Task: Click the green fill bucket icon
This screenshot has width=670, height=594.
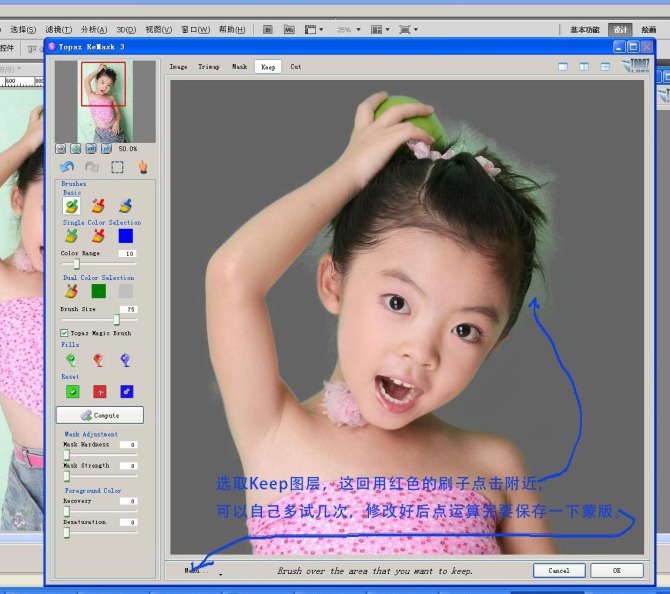Action: [x=71, y=360]
